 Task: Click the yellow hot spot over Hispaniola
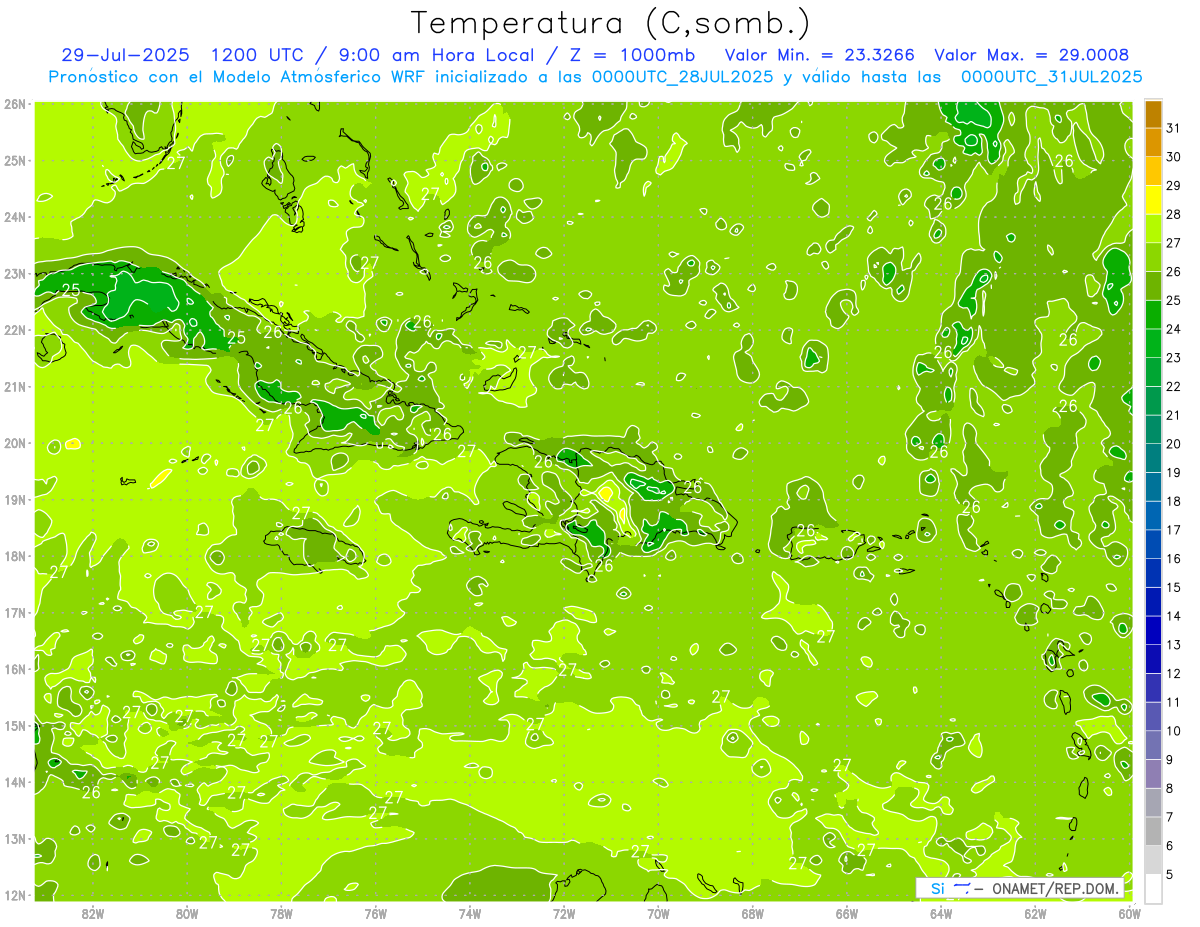(x=606, y=492)
